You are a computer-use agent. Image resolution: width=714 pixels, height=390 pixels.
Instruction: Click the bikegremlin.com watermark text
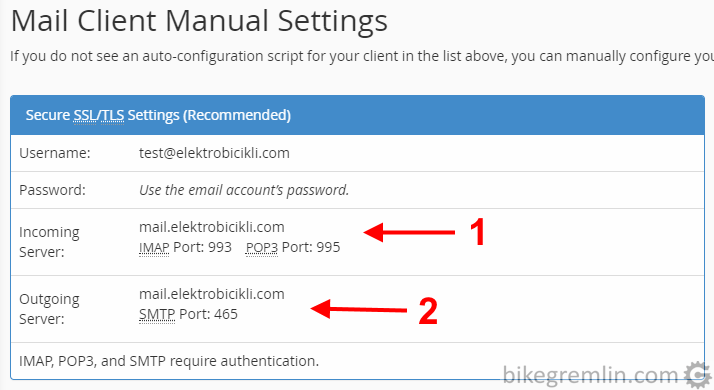coord(591,375)
